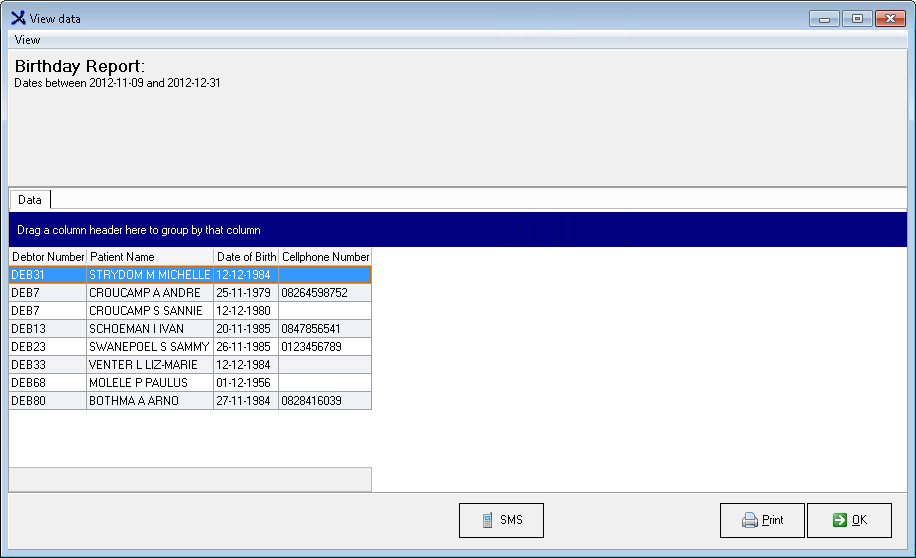916x558 pixels.
Task: Maximize the View data window
Action: [857, 19]
